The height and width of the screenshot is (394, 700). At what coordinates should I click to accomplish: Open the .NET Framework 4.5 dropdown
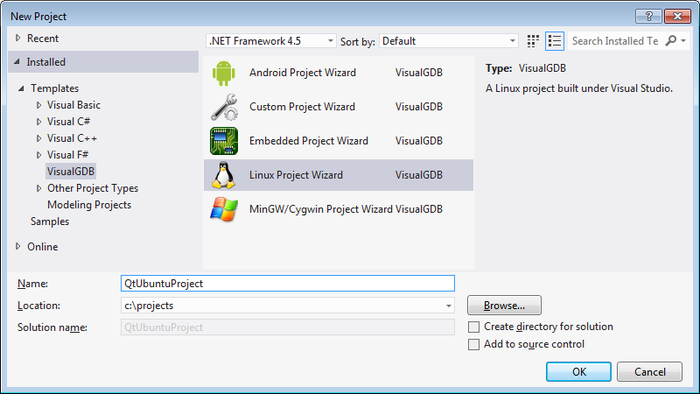[271, 41]
